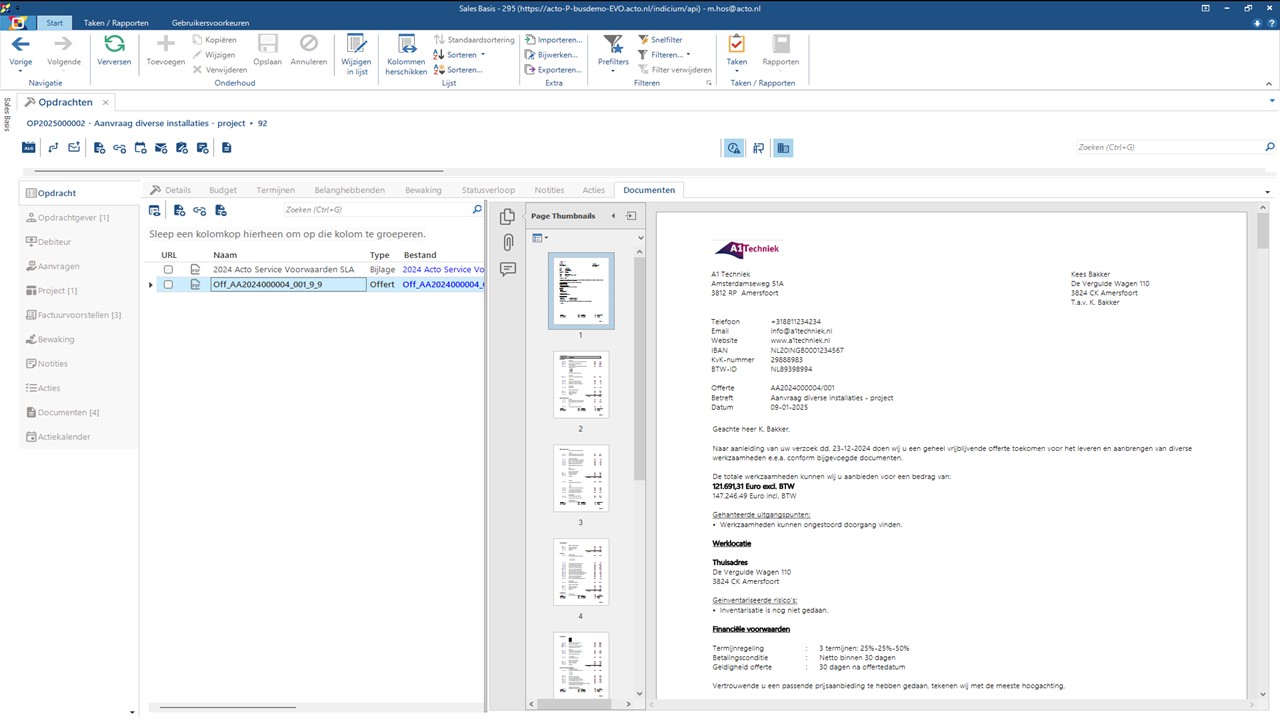This screenshot has width=1280, height=720.
Task: Open the attachments paperclip panel icon
Action: (x=508, y=242)
